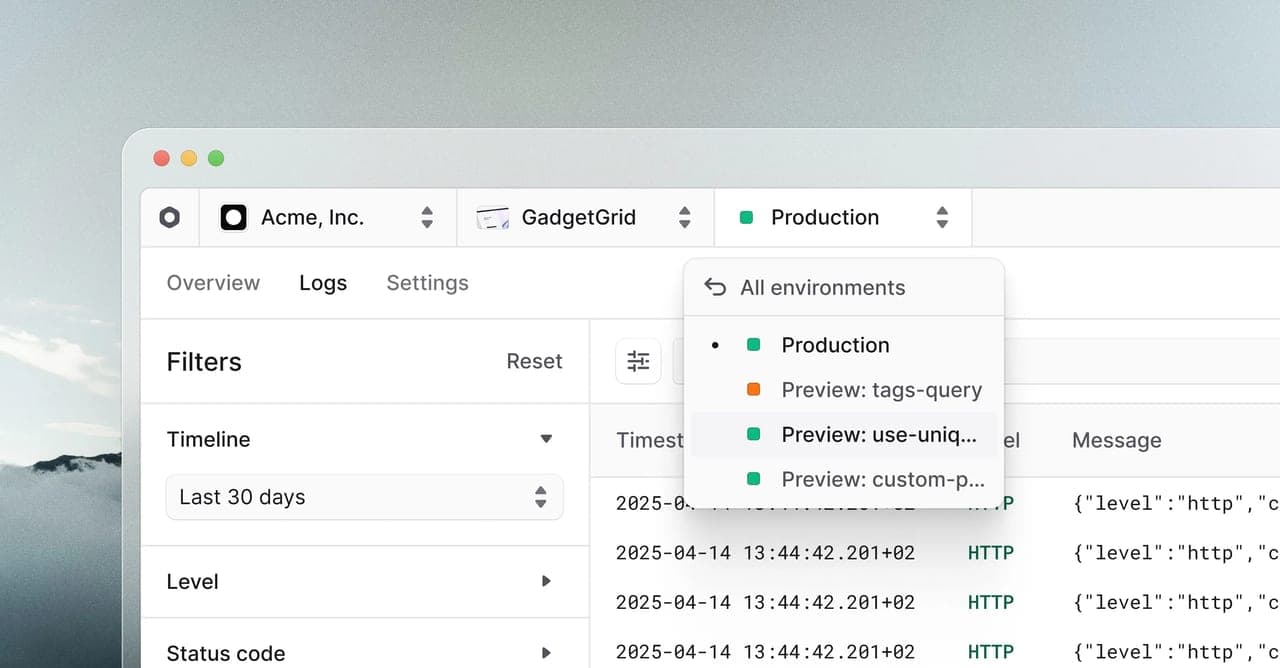Expand the Status code filter section

[x=546, y=653]
